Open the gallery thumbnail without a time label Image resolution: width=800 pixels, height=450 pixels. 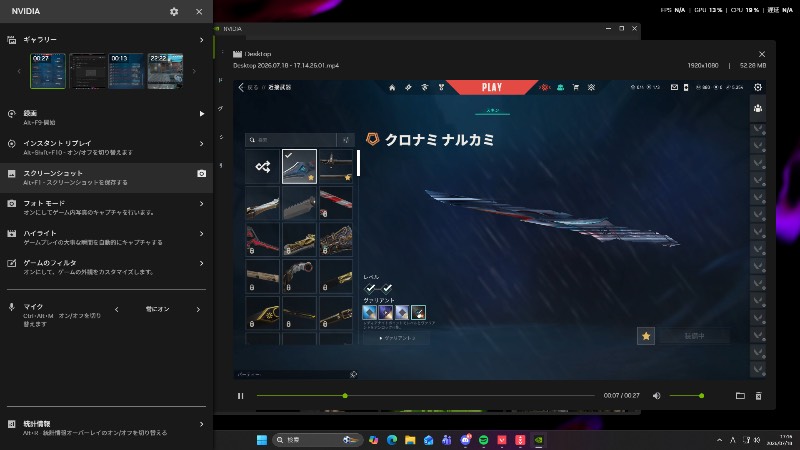pyautogui.click(x=87, y=71)
